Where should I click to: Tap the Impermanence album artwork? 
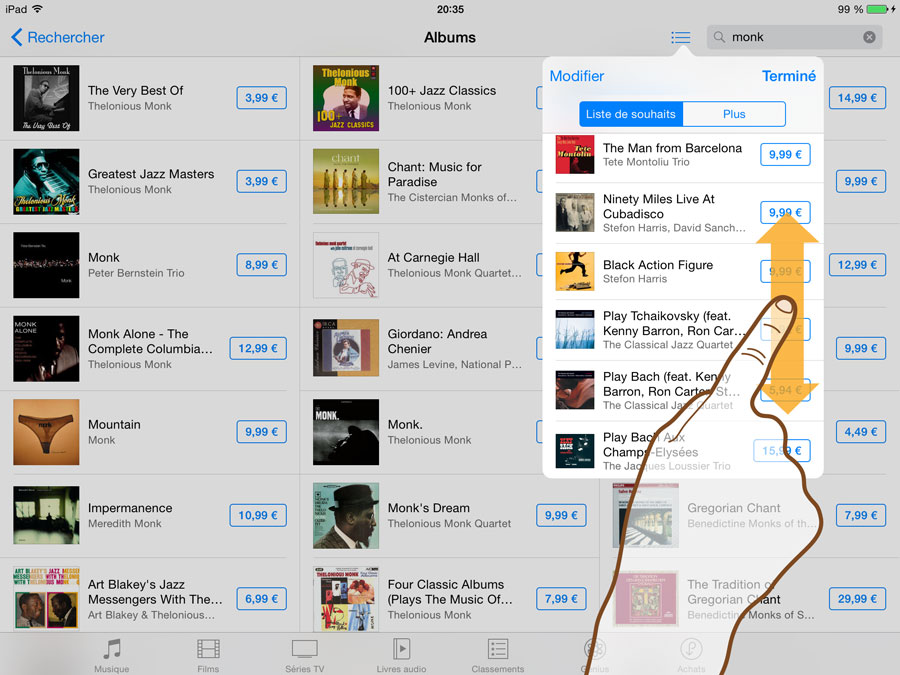[46, 515]
